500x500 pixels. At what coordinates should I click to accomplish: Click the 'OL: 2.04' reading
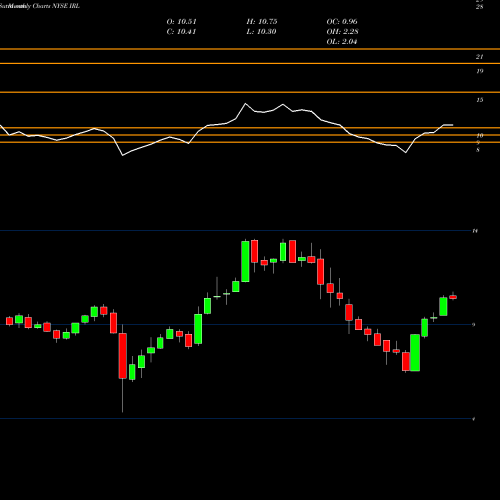point(342,42)
